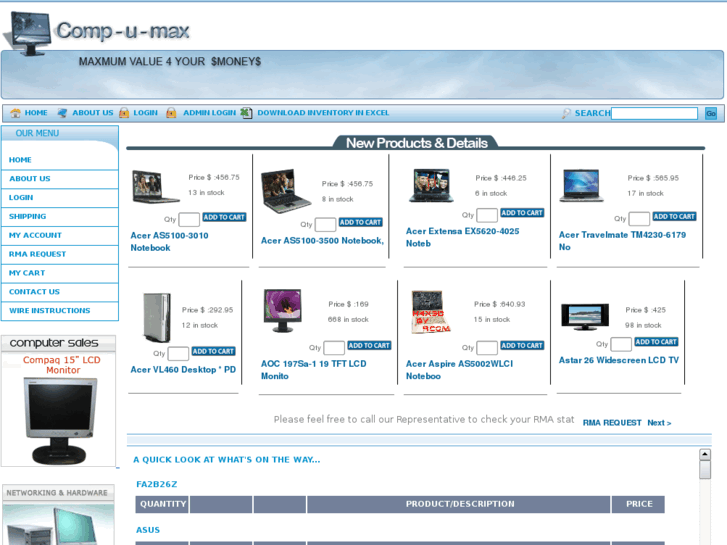Viewport: 727px width, 545px height.
Task: Add AOC 197Sa-1 monitor to cart
Action: 369,346
